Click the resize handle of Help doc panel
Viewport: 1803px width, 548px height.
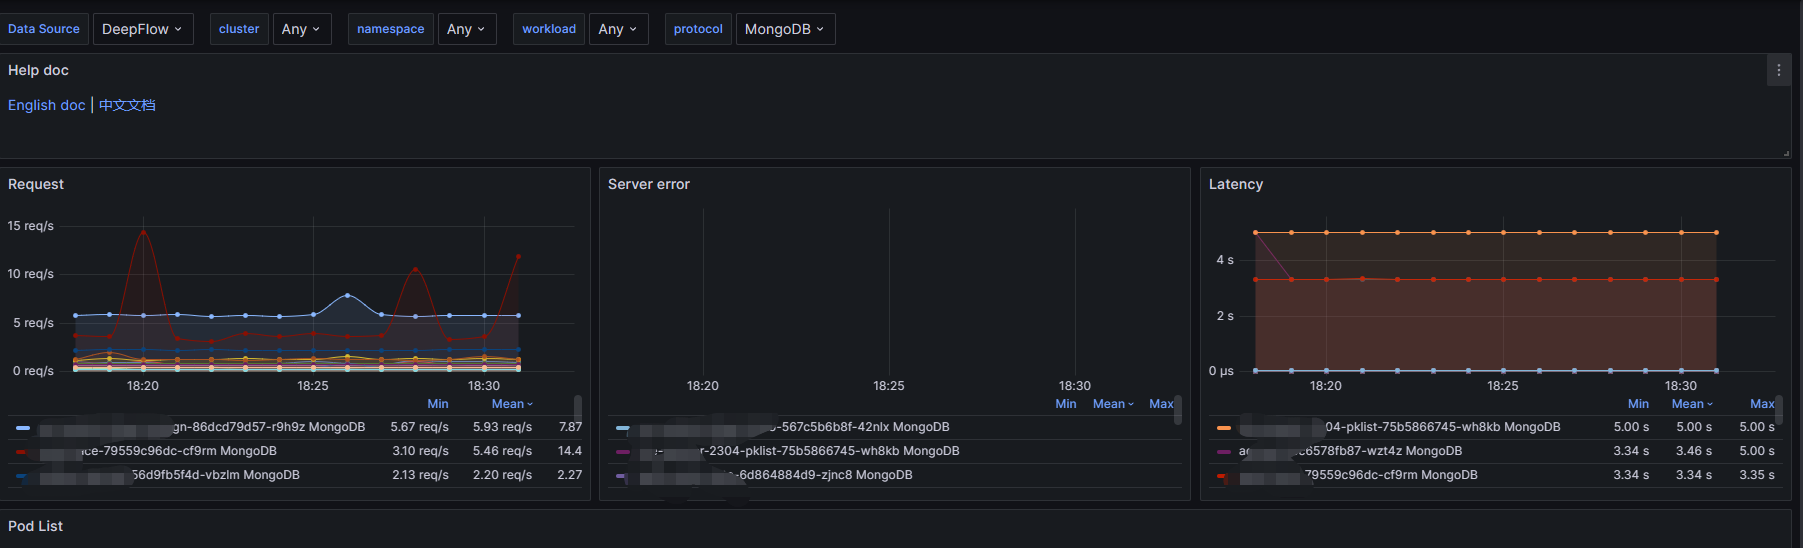click(1785, 153)
